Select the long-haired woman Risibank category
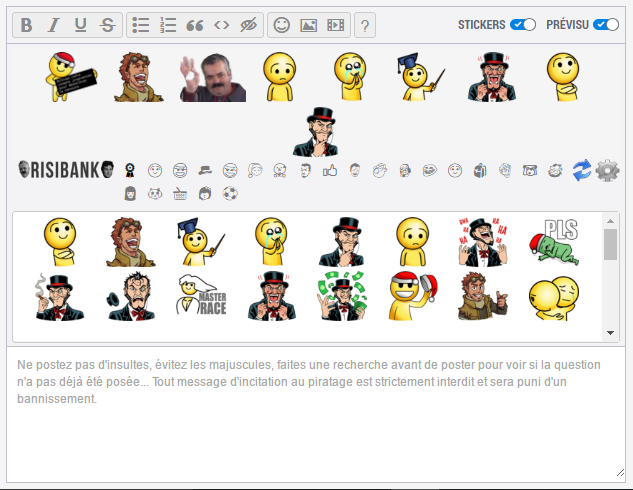 pos(130,194)
